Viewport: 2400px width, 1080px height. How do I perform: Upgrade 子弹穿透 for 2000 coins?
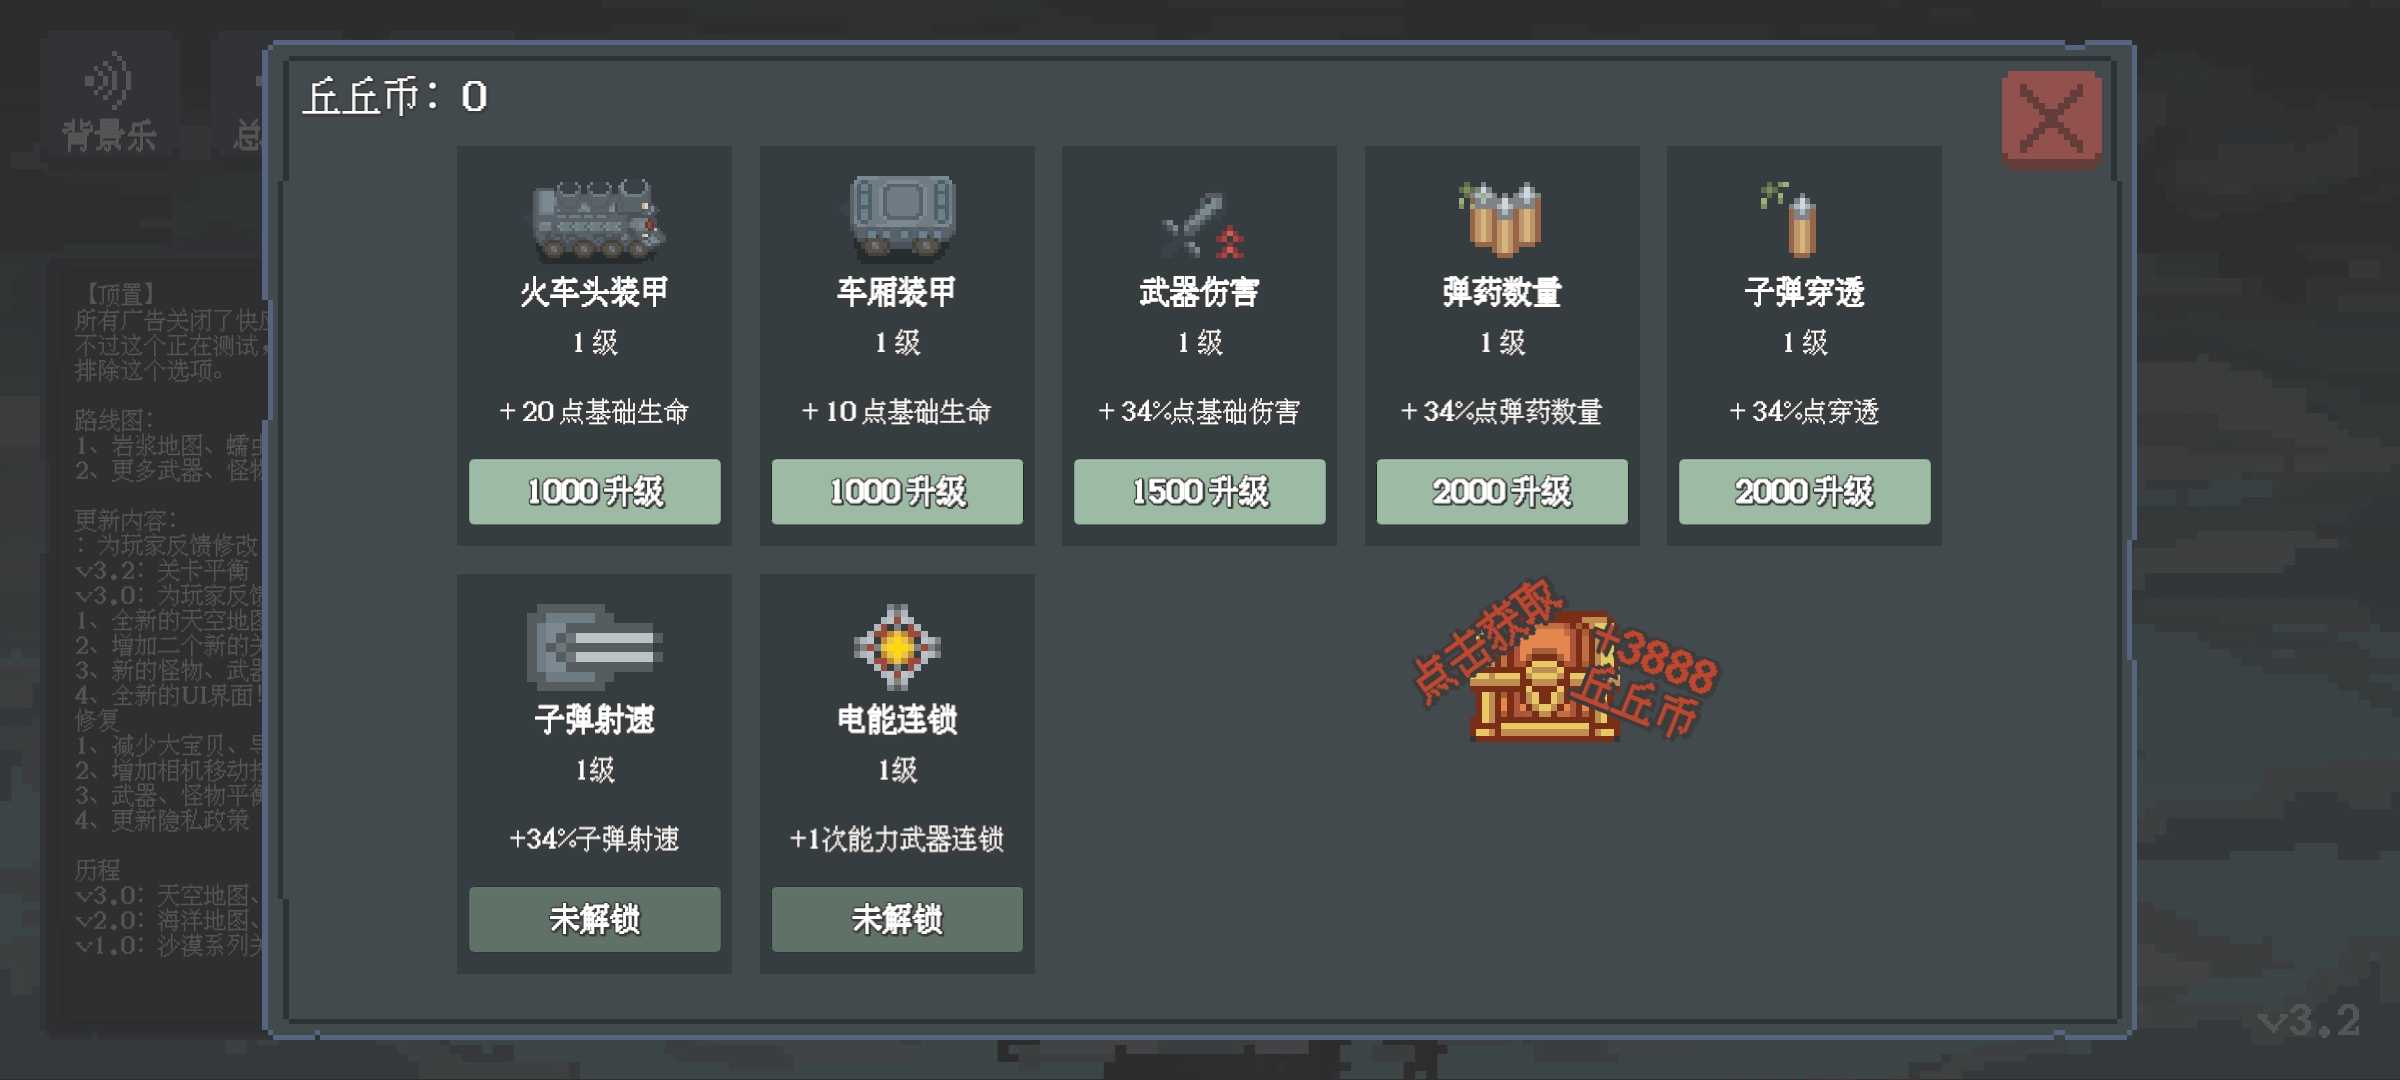(1805, 491)
